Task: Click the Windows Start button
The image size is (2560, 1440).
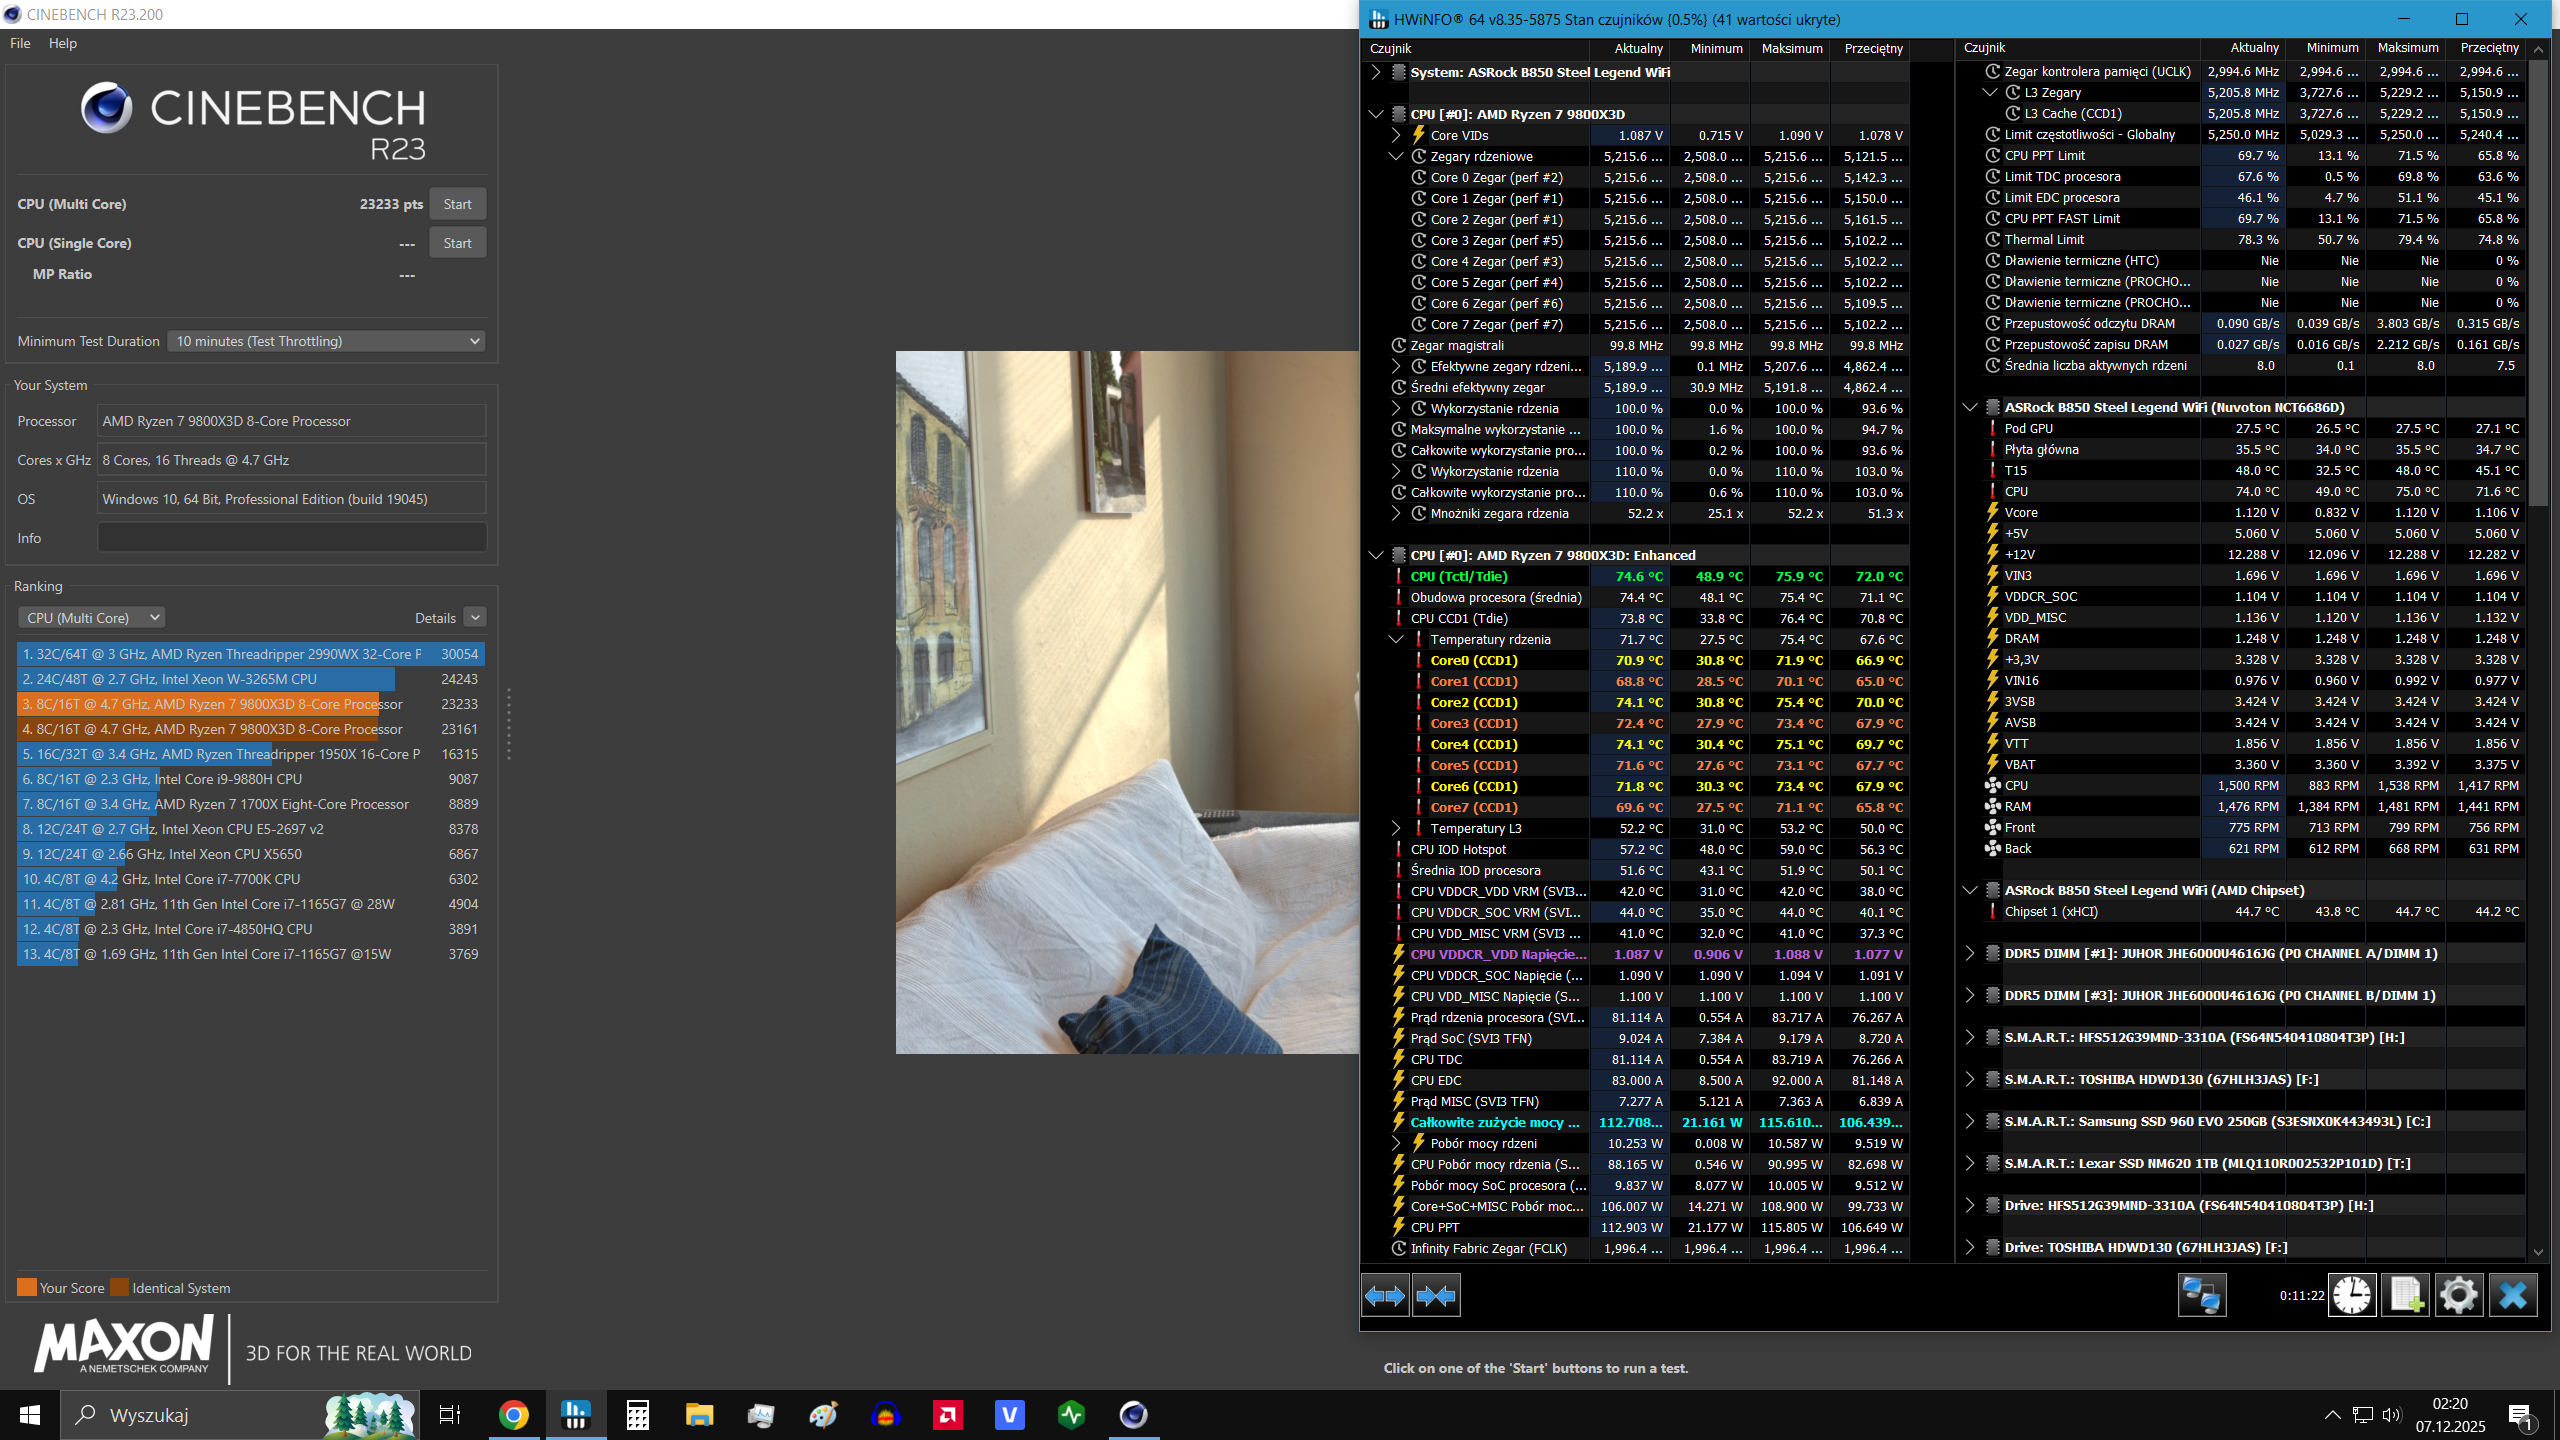Action: pyautogui.click(x=29, y=1415)
